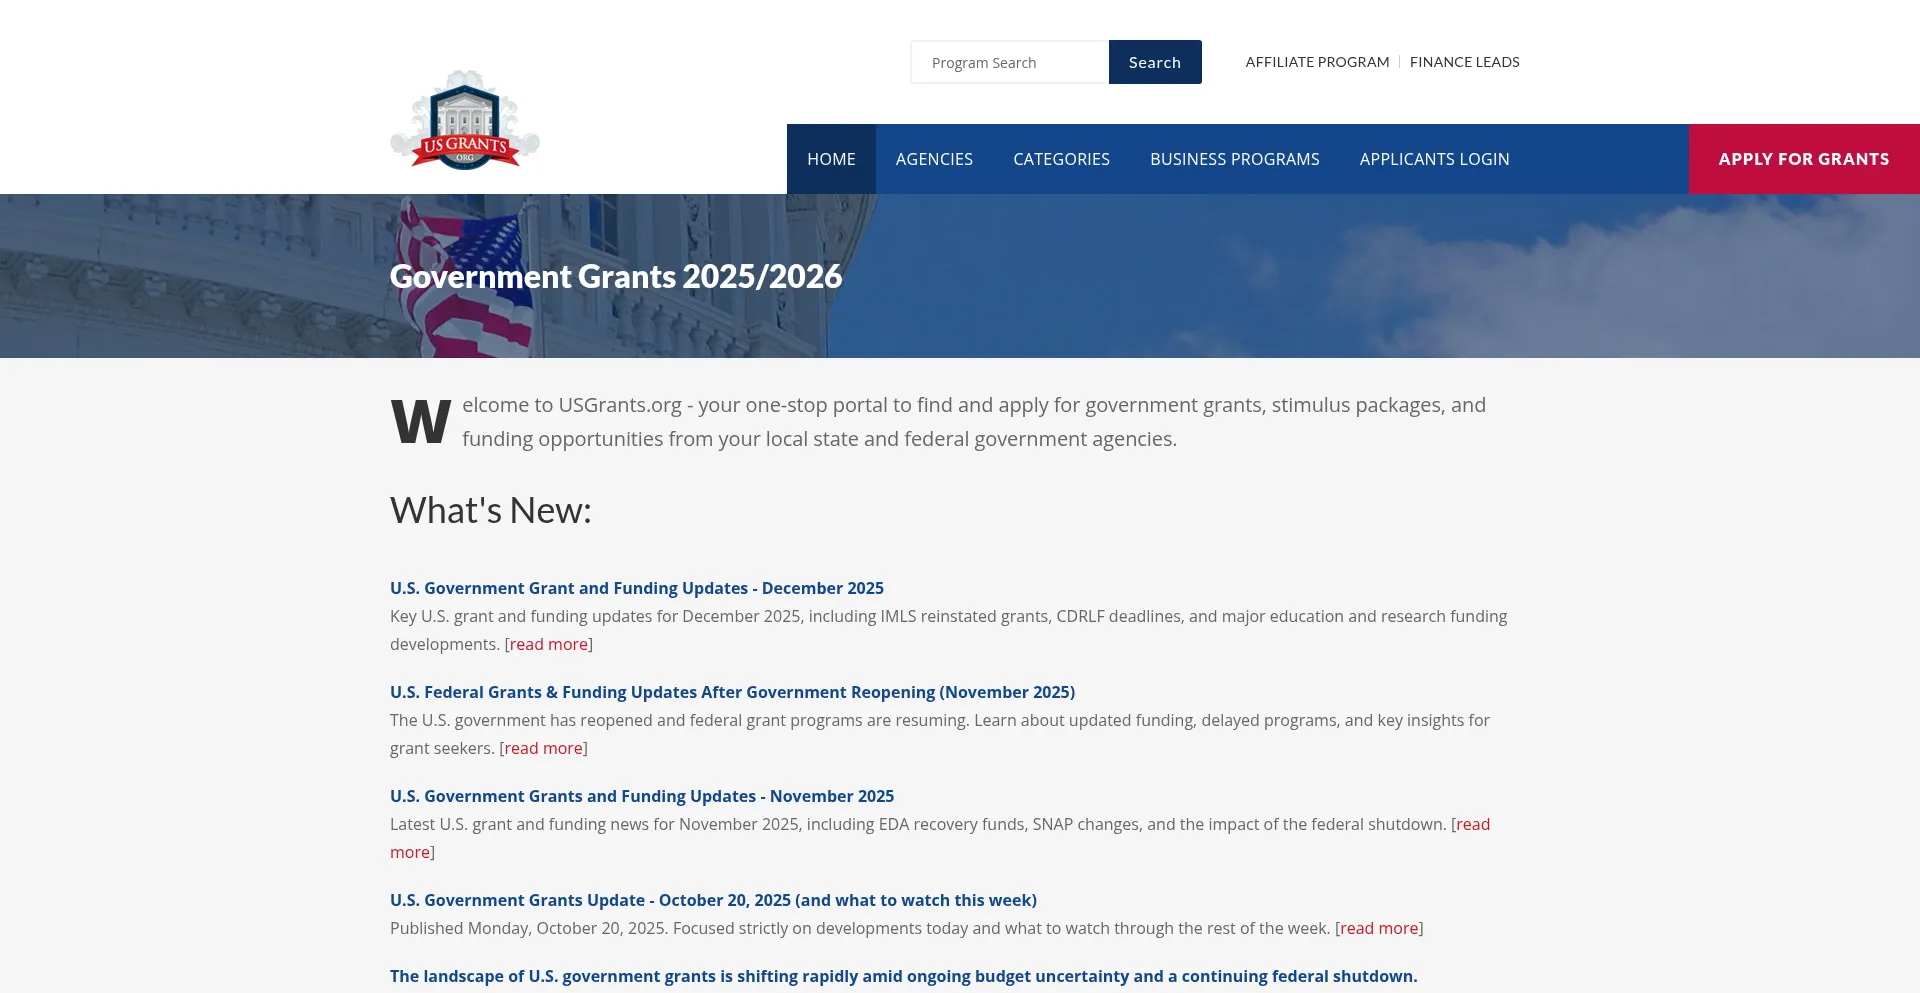
Task: Visit the FINANCE LEADS link
Action: (x=1464, y=61)
